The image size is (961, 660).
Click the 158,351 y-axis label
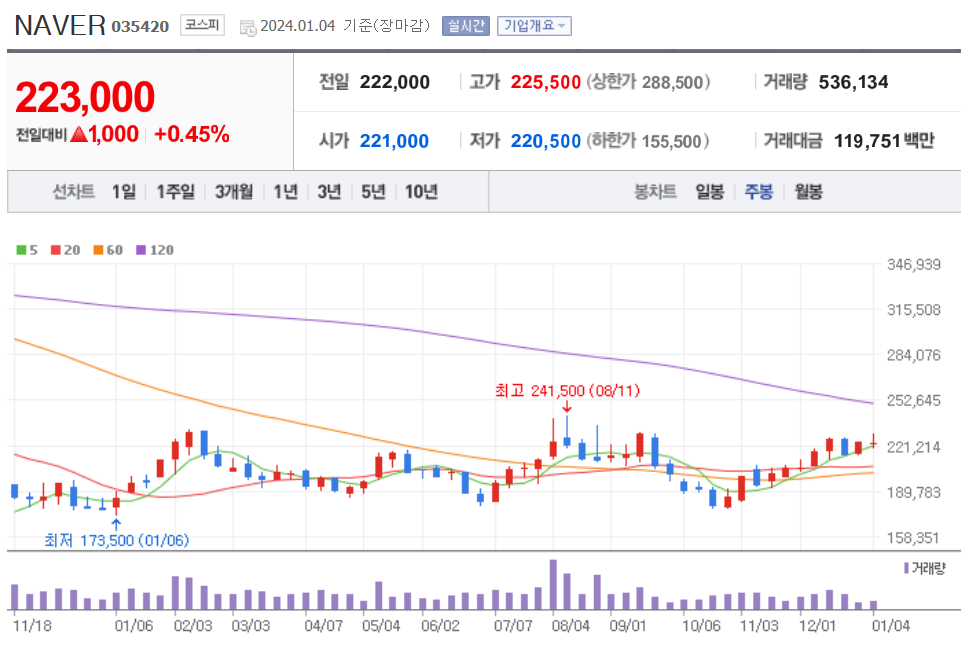click(914, 538)
